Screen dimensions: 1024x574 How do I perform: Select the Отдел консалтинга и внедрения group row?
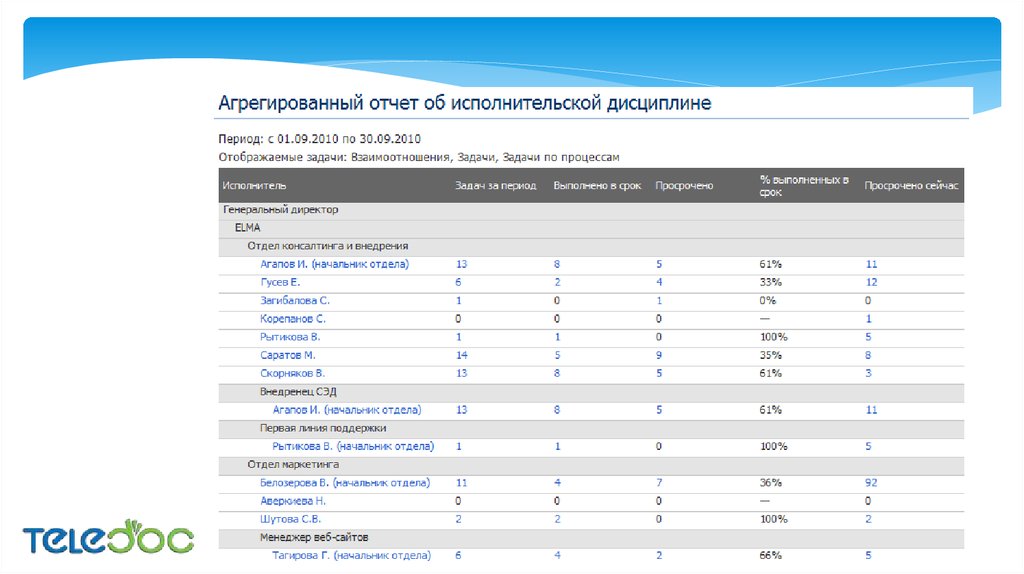coord(328,246)
